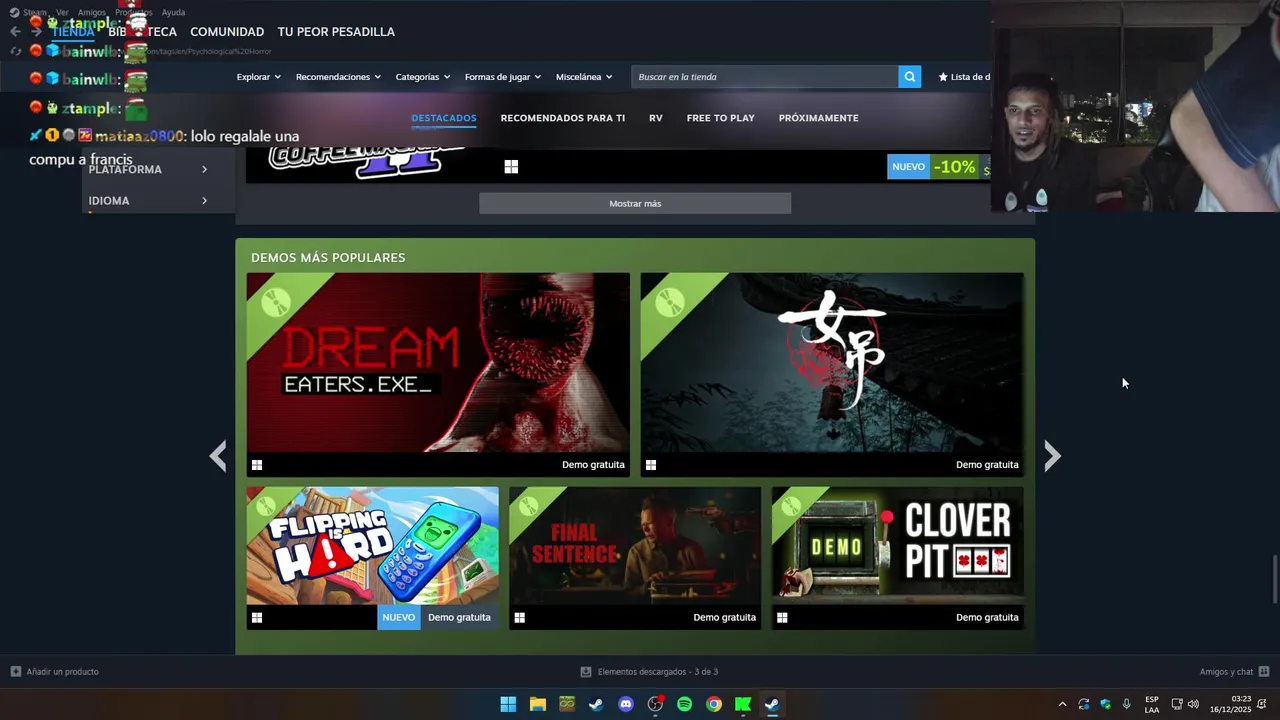Switch to the COMUNIDAD section
The image size is (1280, 720).
[x=227, y=32]
